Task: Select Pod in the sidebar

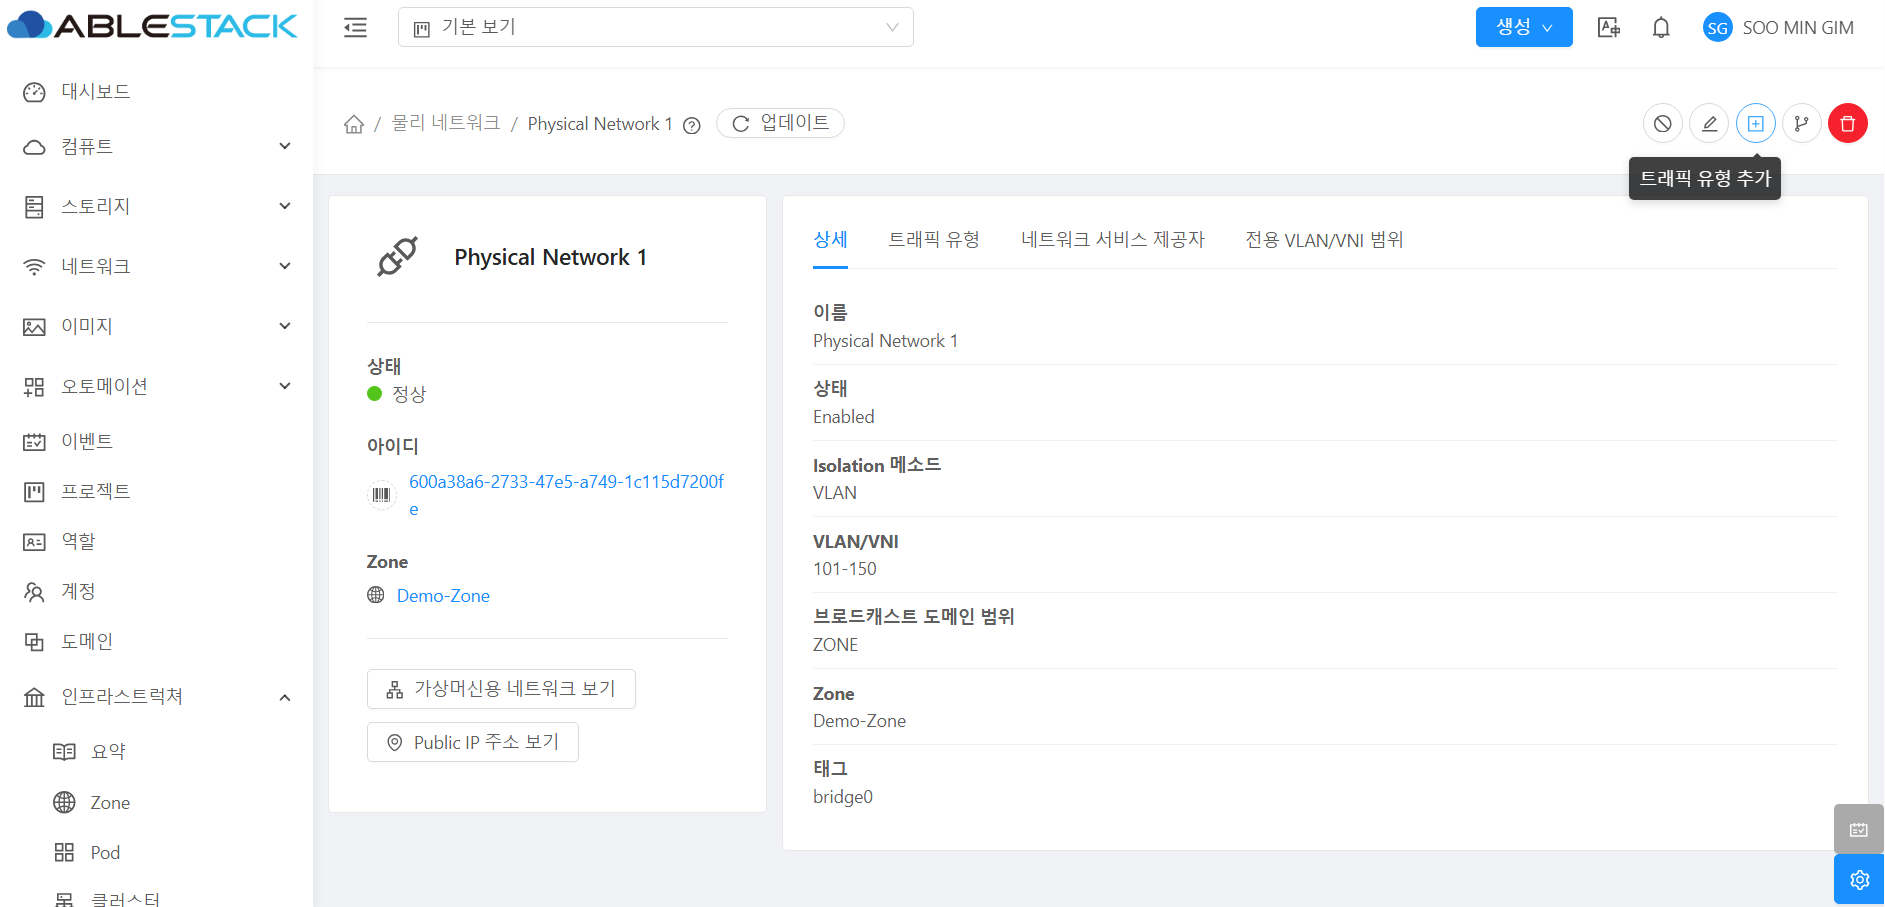Action: (105, 853)
